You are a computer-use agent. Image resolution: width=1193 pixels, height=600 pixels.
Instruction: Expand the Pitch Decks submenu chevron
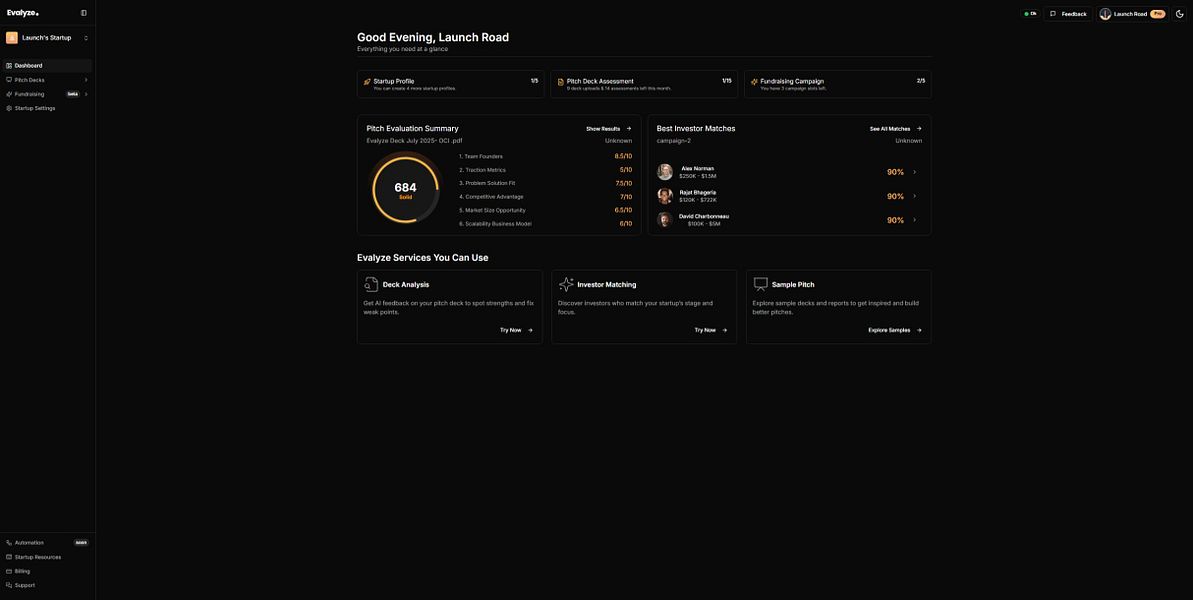[x=86, y=80]
